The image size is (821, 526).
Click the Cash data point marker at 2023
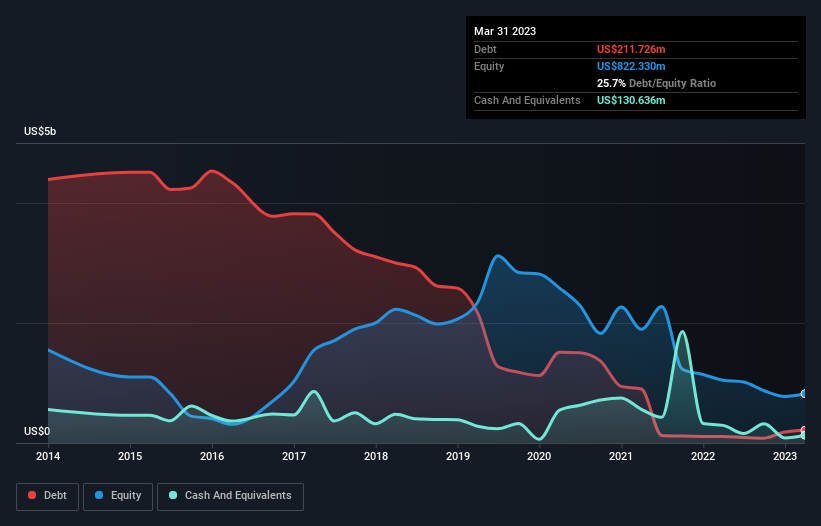(x=804, y=435)
